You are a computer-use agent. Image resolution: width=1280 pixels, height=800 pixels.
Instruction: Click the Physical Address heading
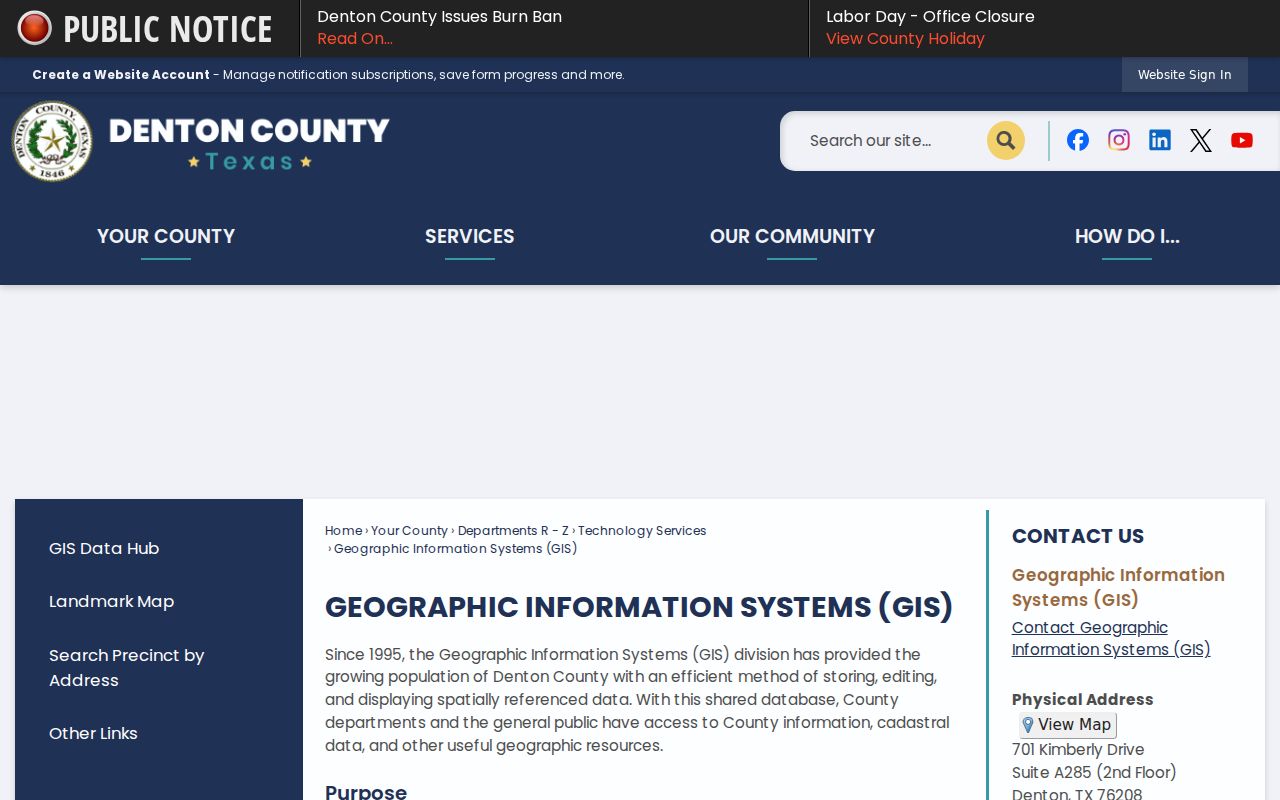point(1082,699)
